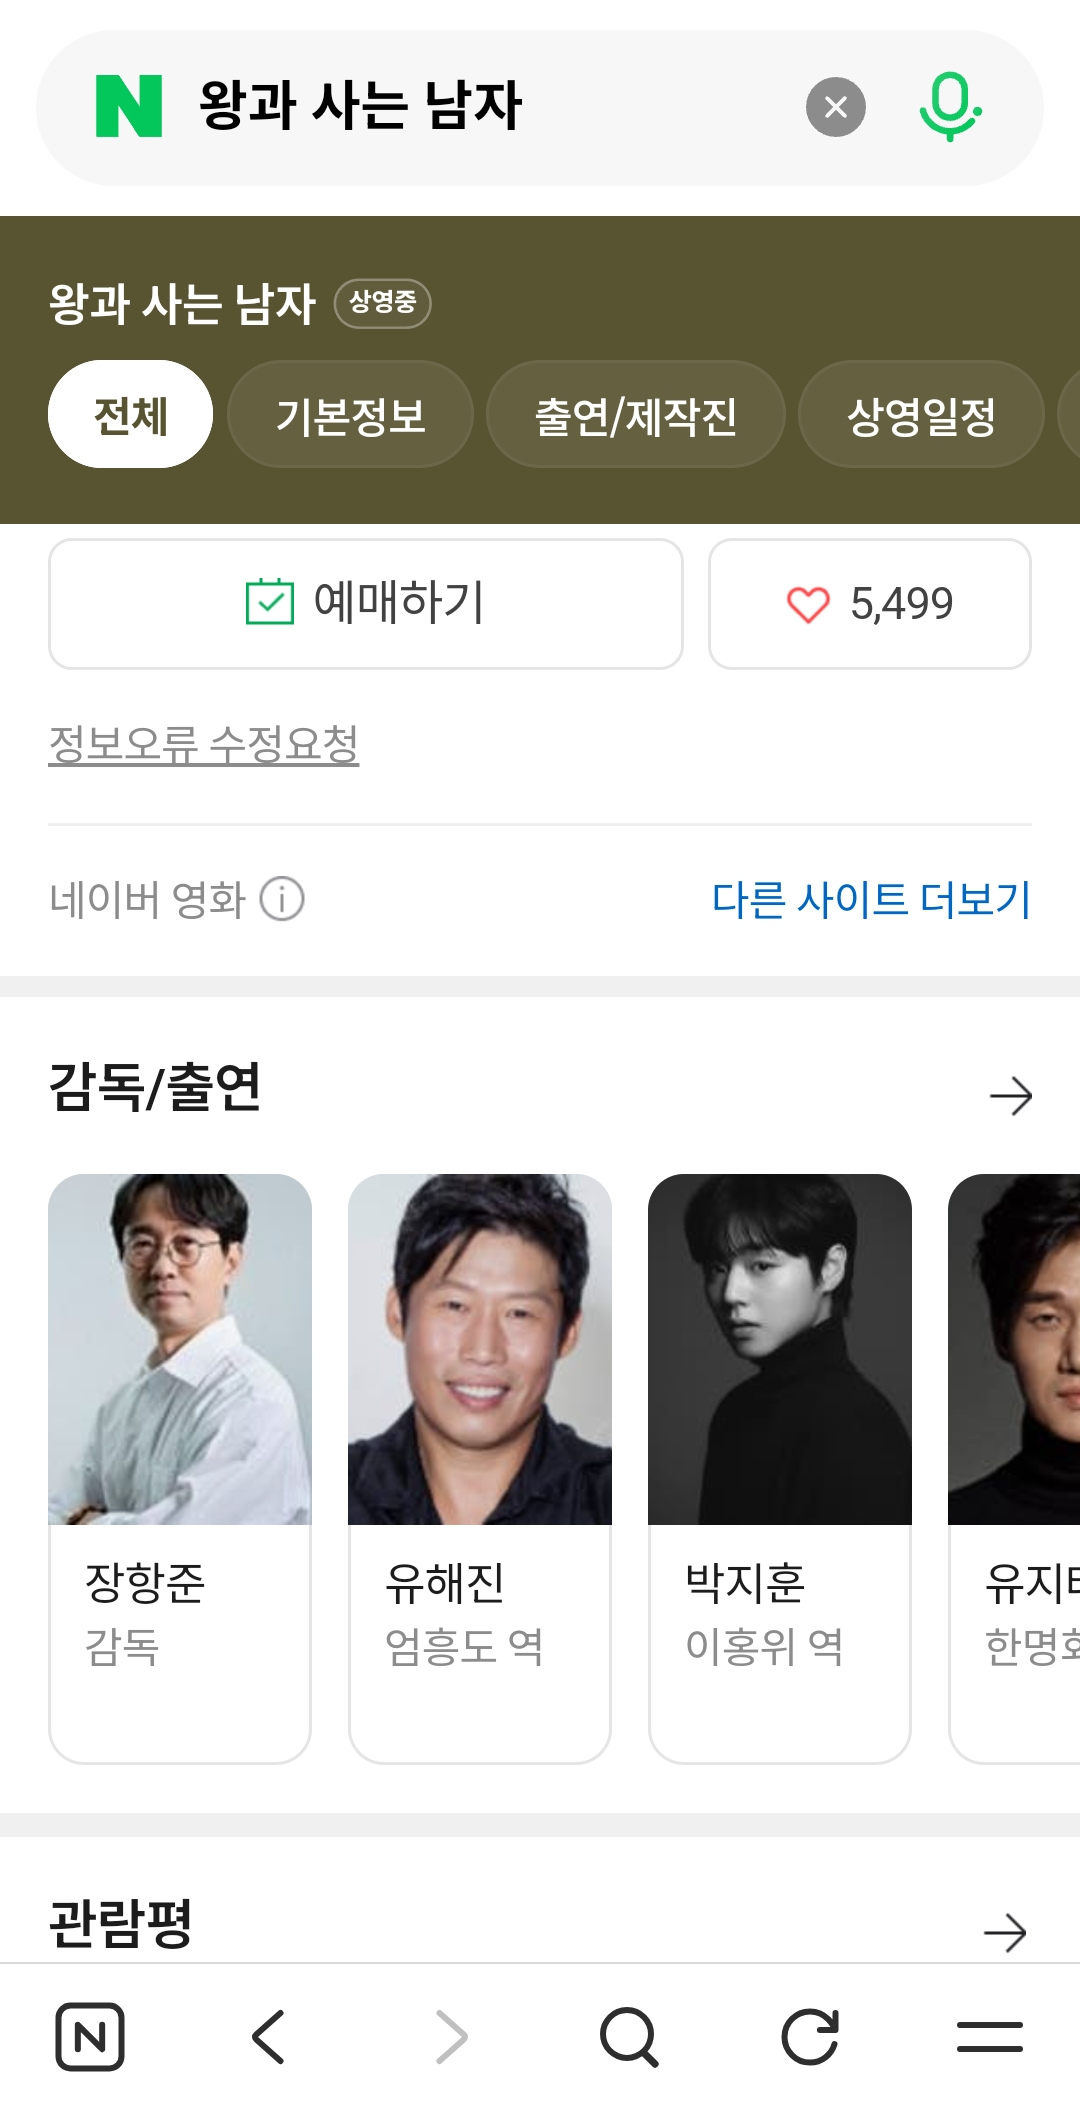The width and height of the screenshot is (1080, 2112).
Task: Switch to 기본정보 tab
Action: [x=350, y=414]
